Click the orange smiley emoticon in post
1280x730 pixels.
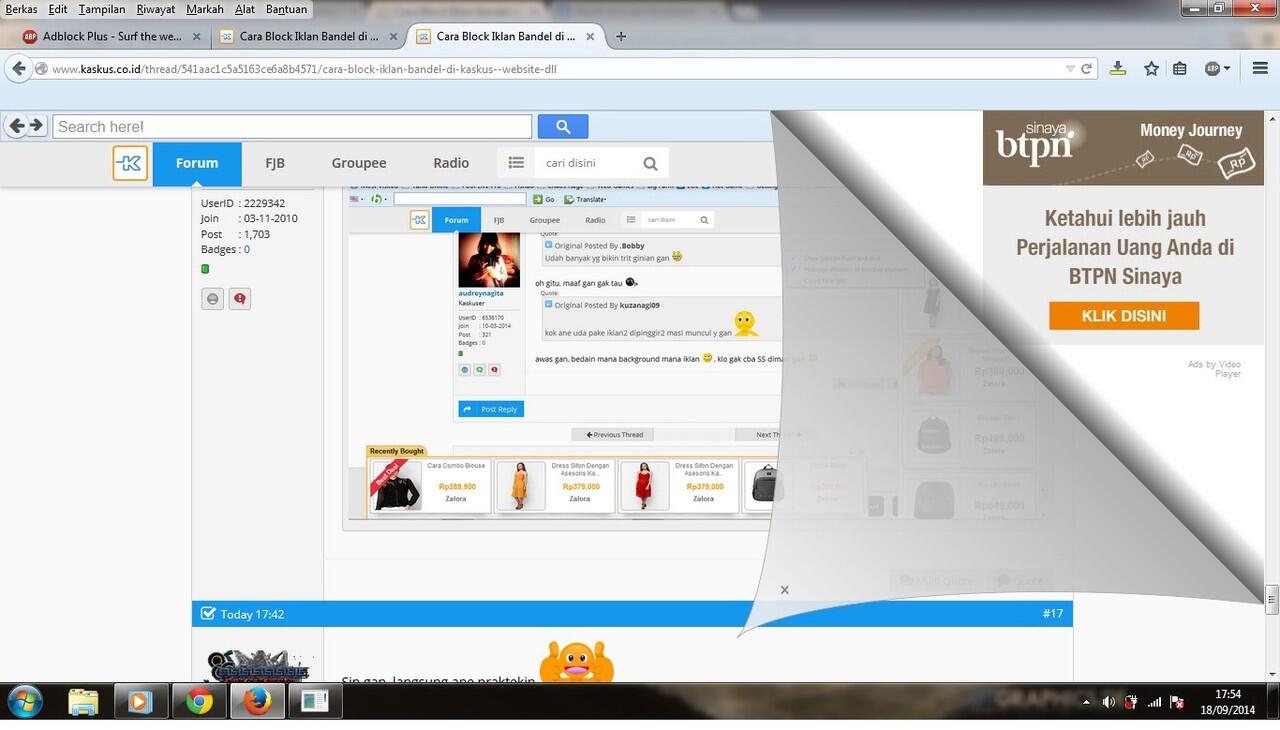click(x=577, y=662)
